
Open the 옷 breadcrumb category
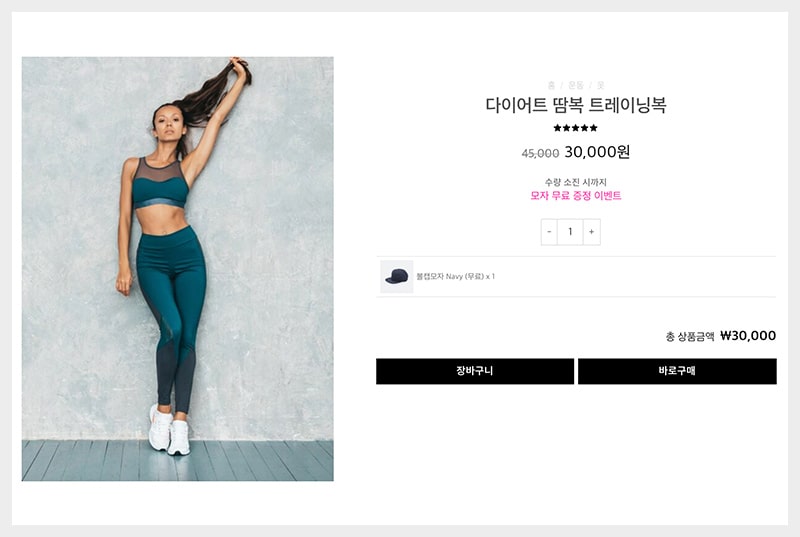(601, 85)
